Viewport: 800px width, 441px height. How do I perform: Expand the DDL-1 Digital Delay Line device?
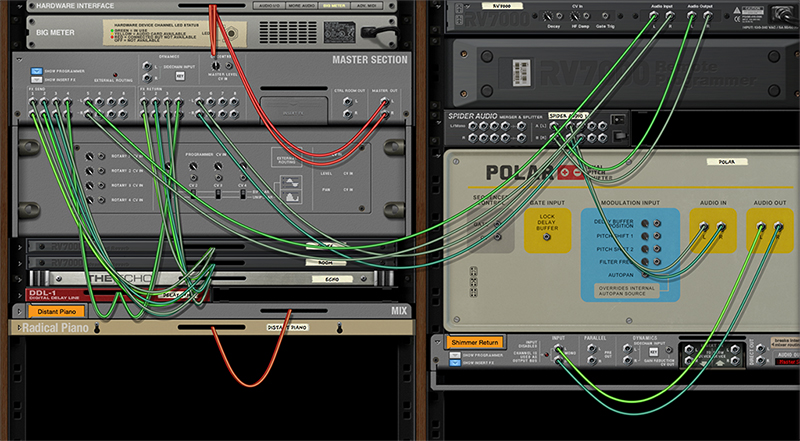[19, 295]
